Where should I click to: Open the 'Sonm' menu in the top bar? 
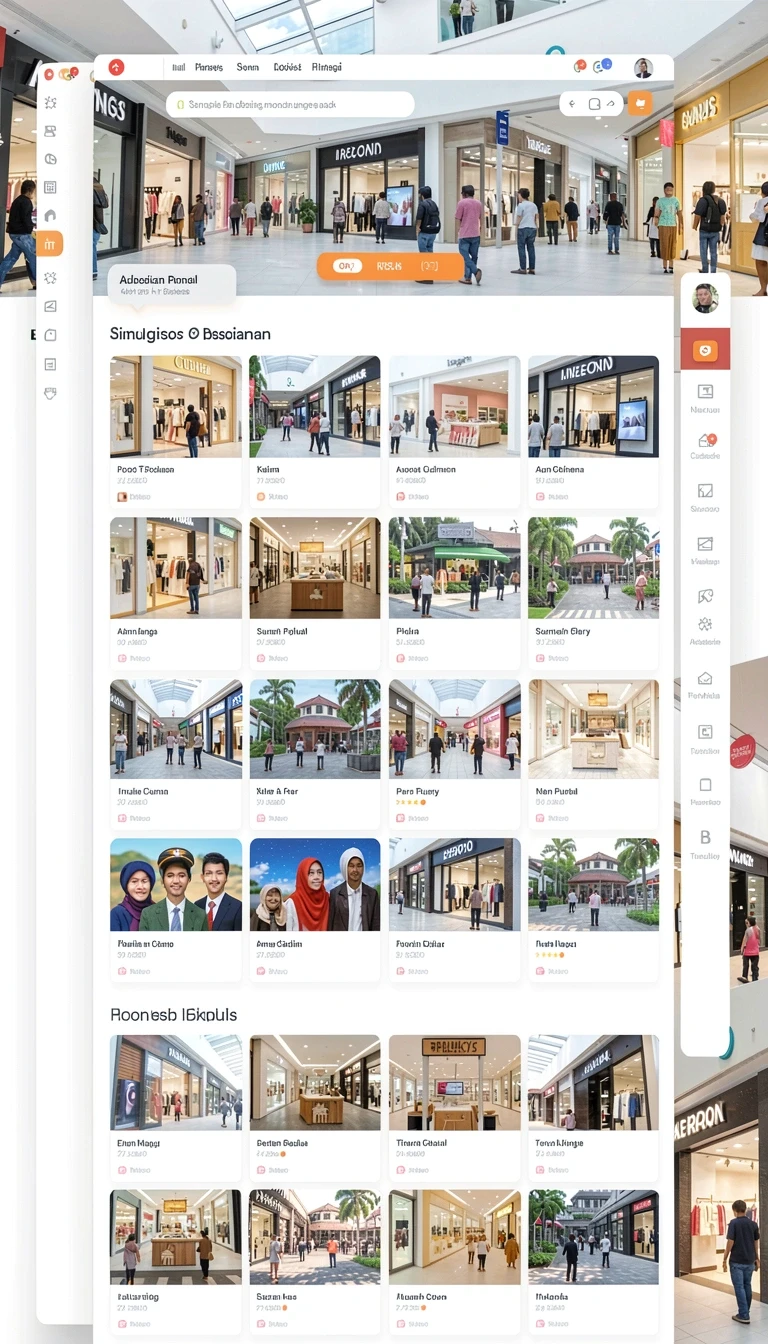click(x=248, y=67)
